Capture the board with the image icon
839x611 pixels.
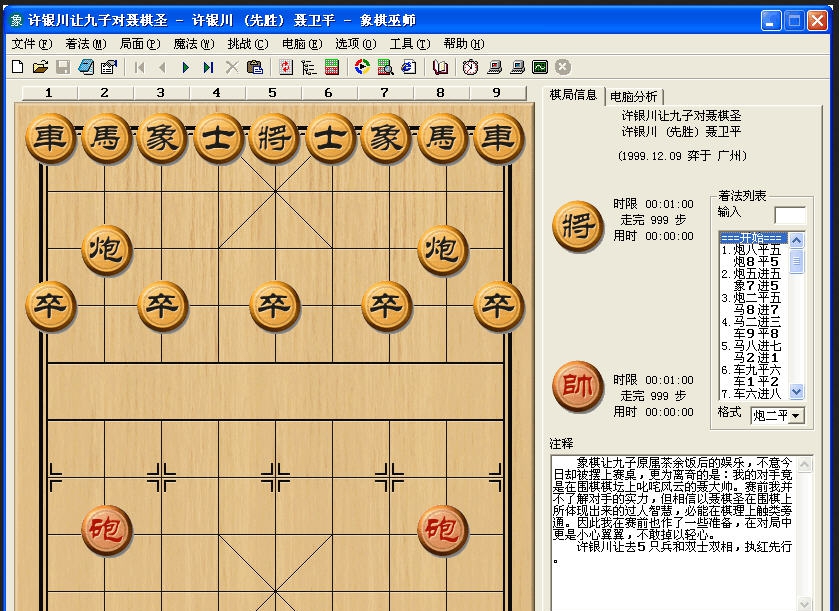tap(540, 67)
